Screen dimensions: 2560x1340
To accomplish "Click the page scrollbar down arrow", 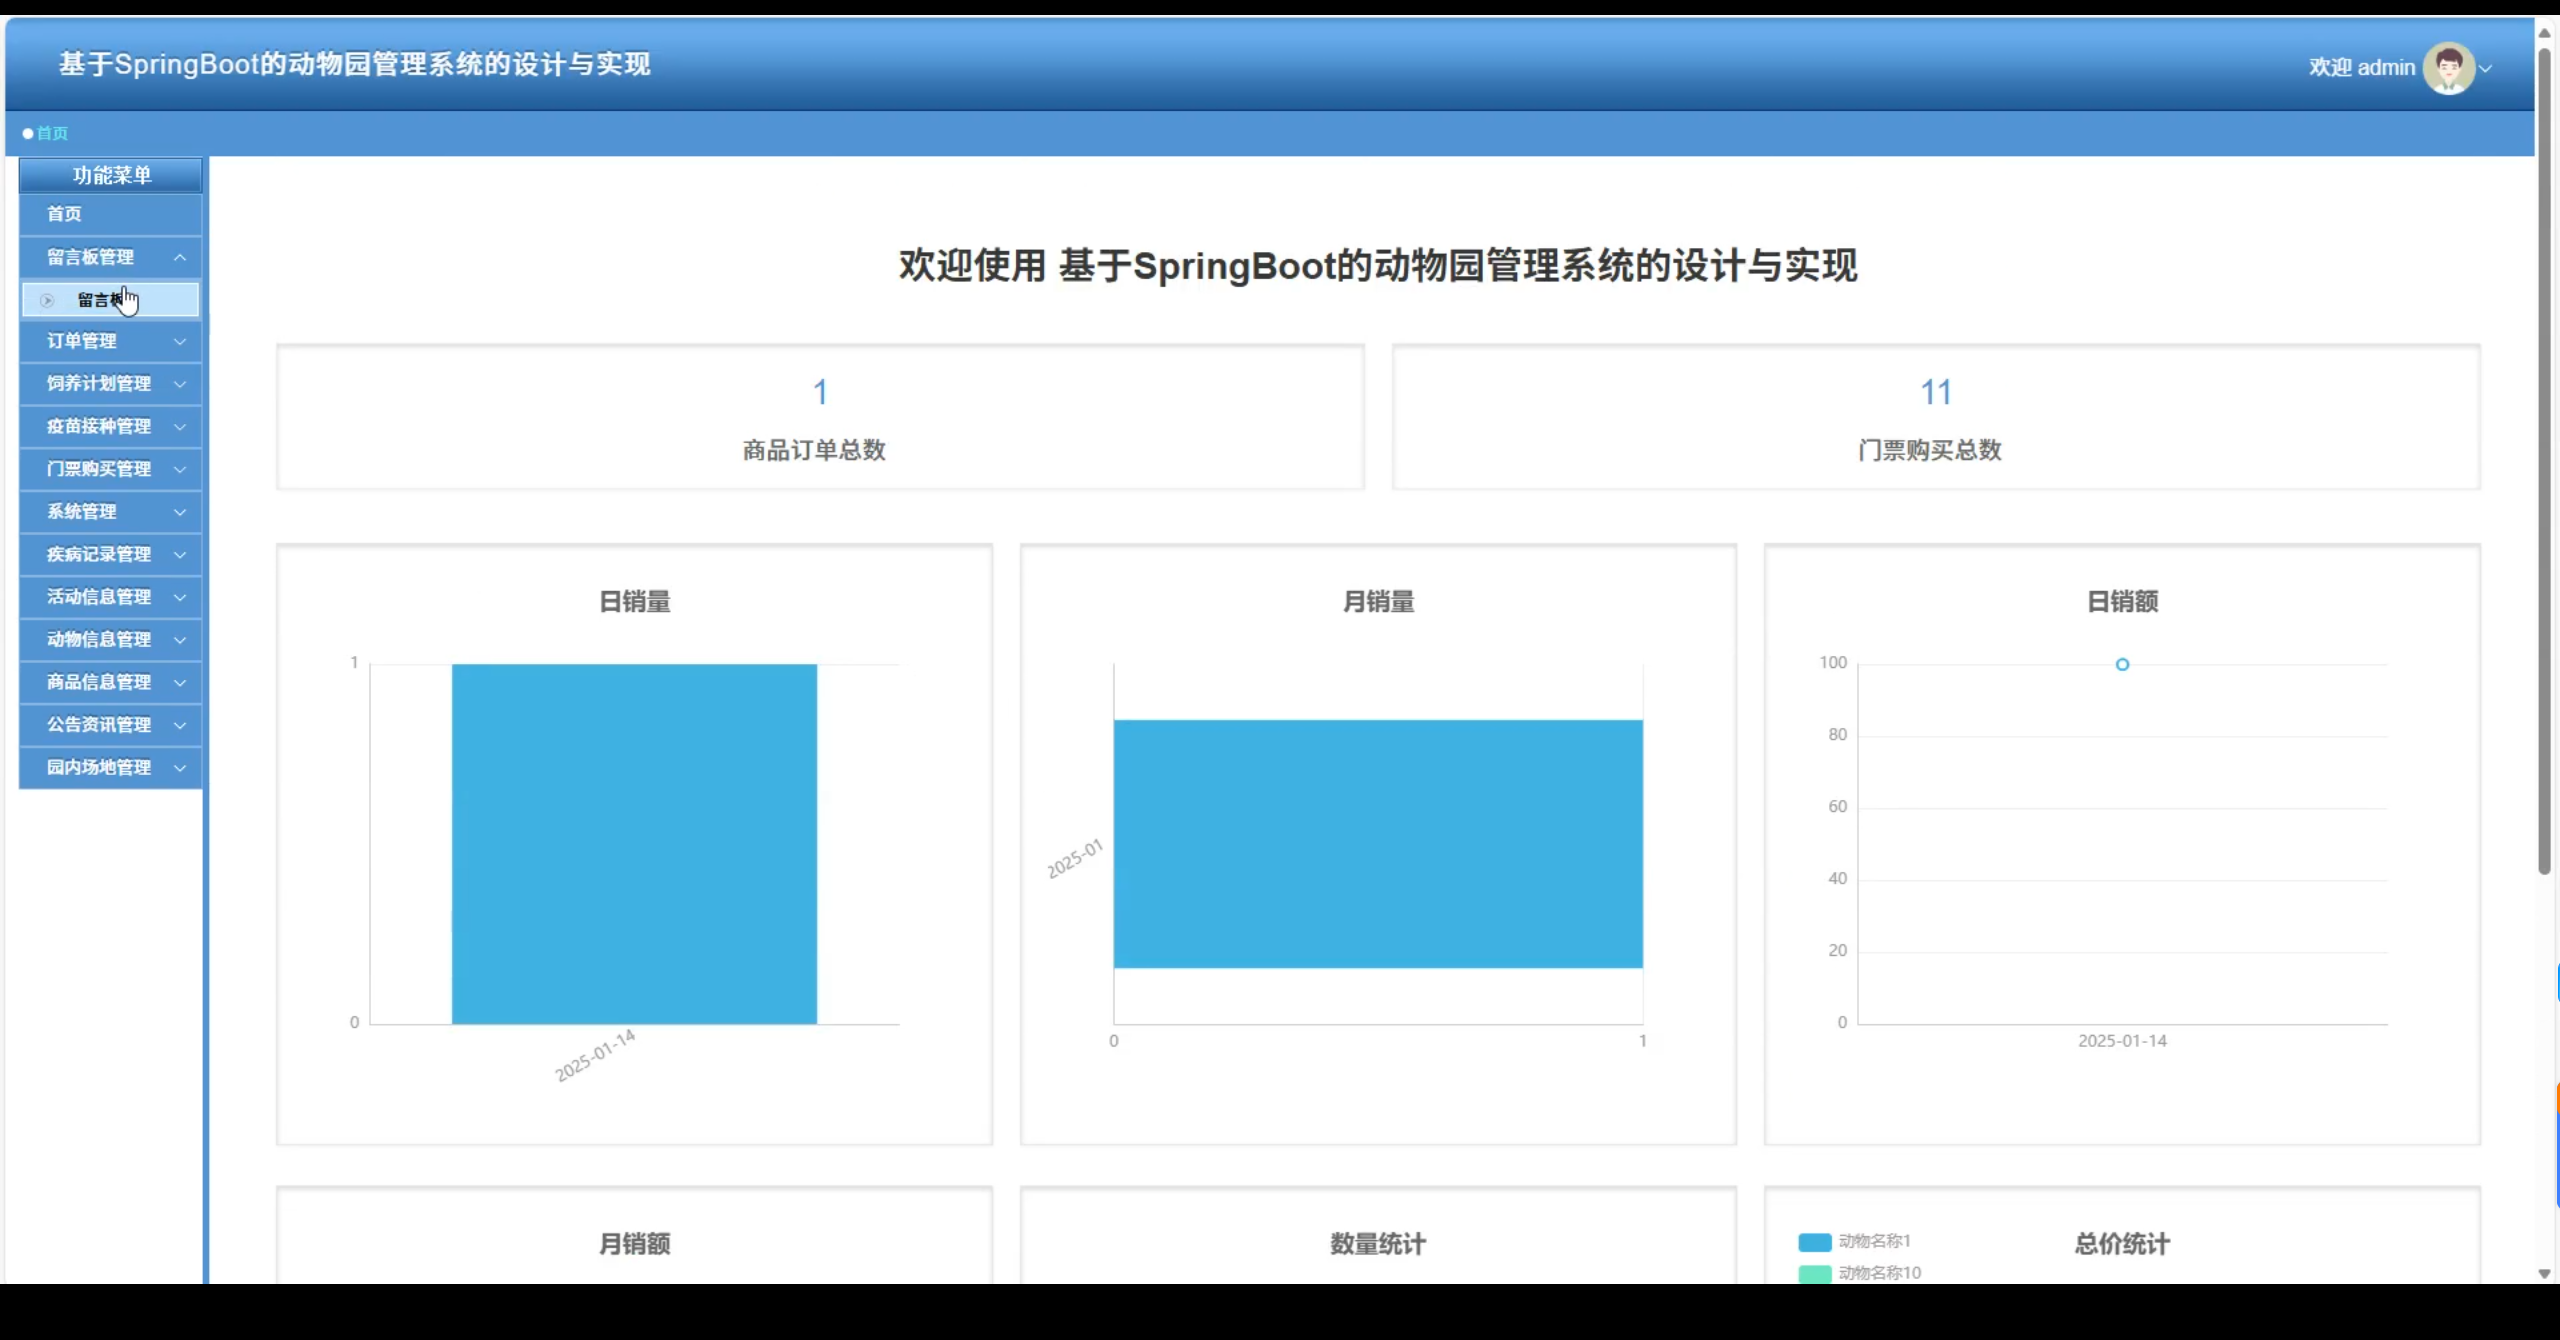I will [x=2544, y=1273].
